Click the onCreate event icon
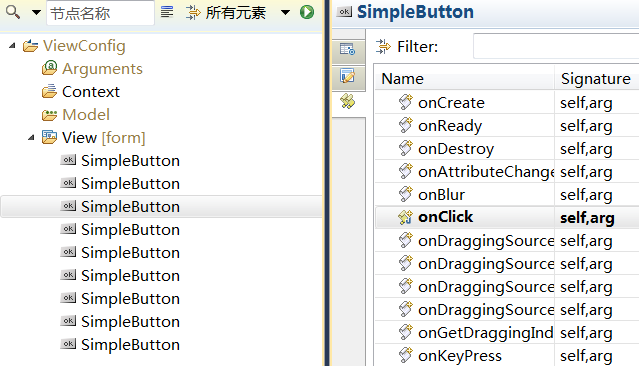 tap(405, 102)
